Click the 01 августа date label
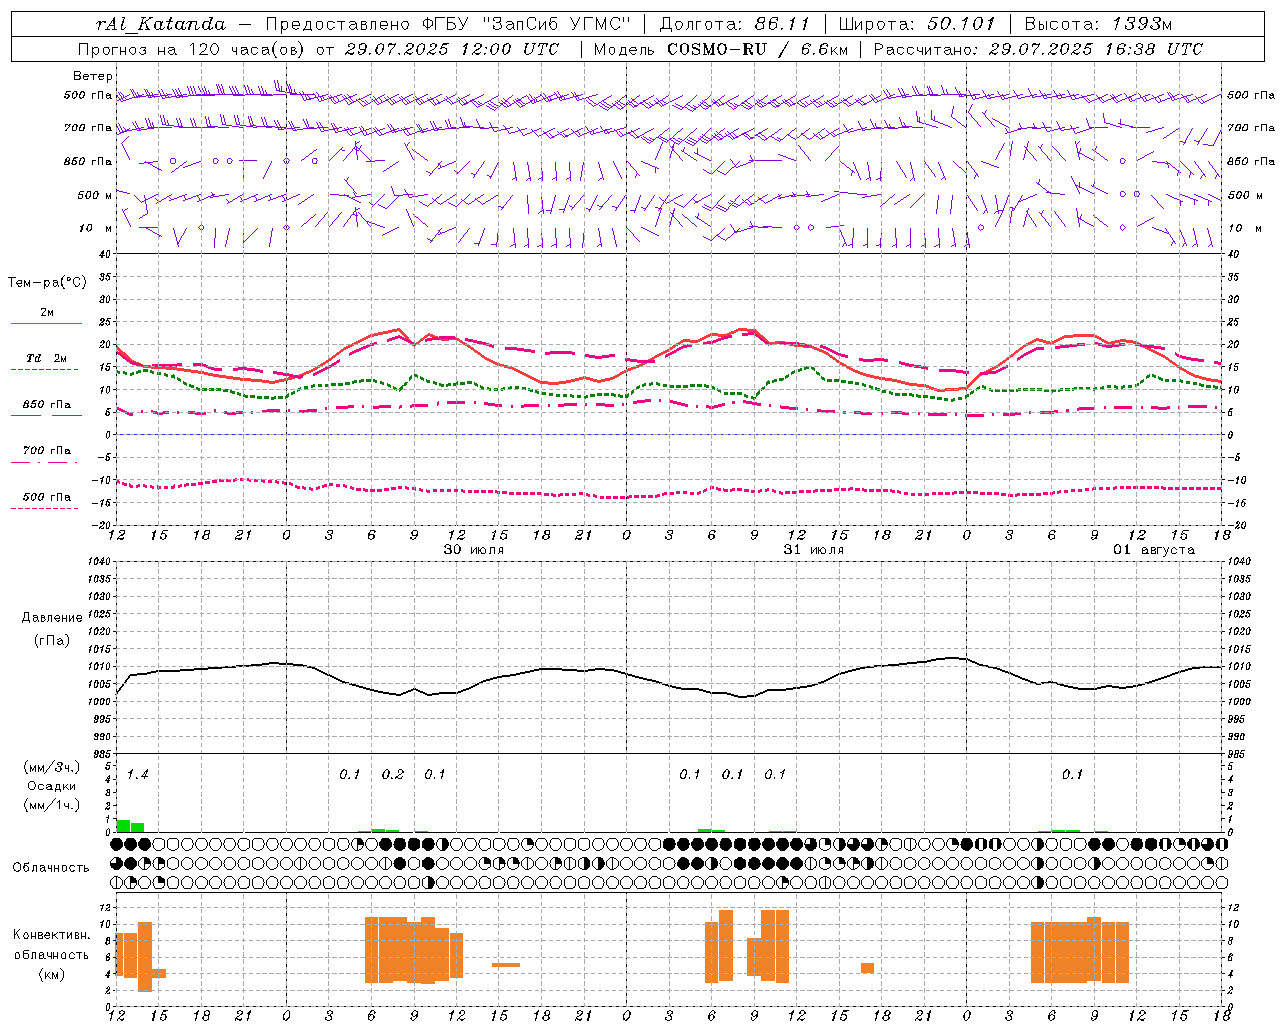 click(x=1154, y=550)
